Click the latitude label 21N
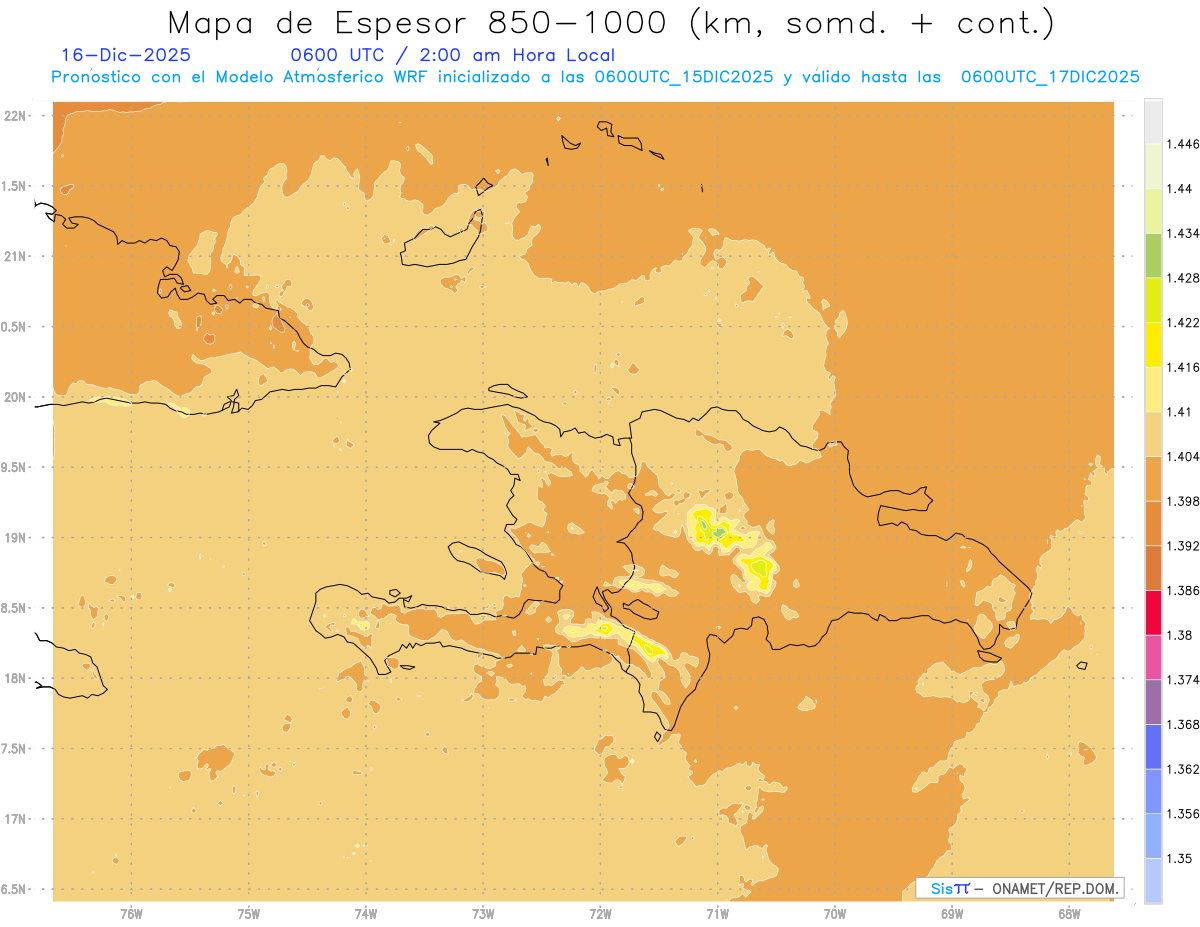The width and height of the screenshot is (1200, 927). click(x=15, y=257)
